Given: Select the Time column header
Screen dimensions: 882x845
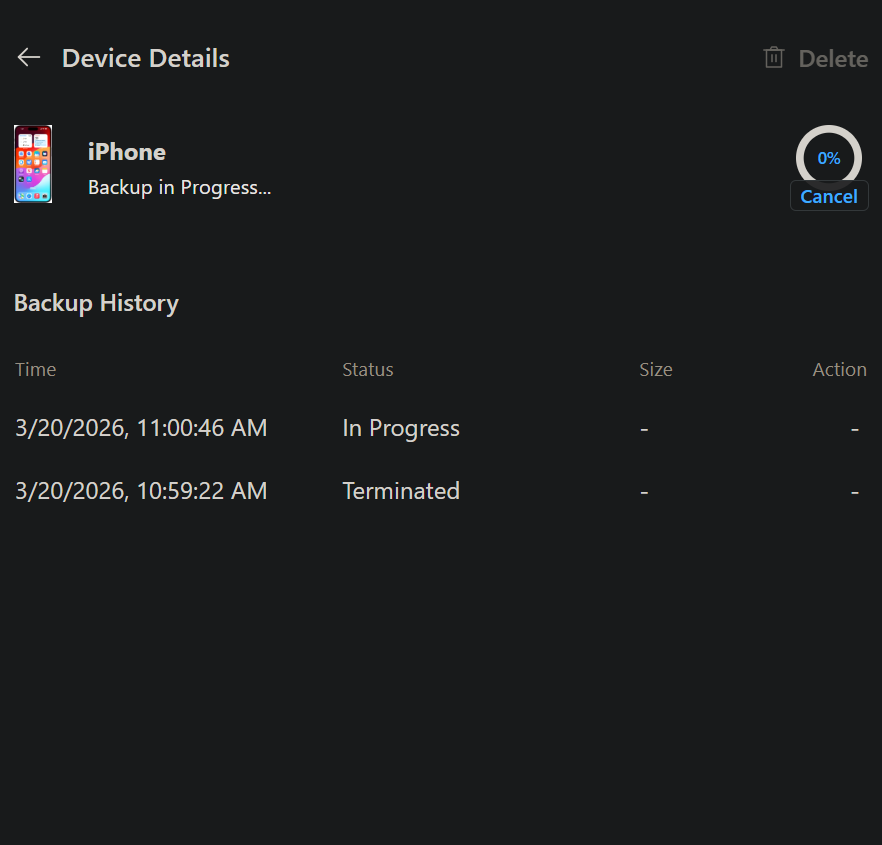Looking at the screenshot, I should 35,370.
